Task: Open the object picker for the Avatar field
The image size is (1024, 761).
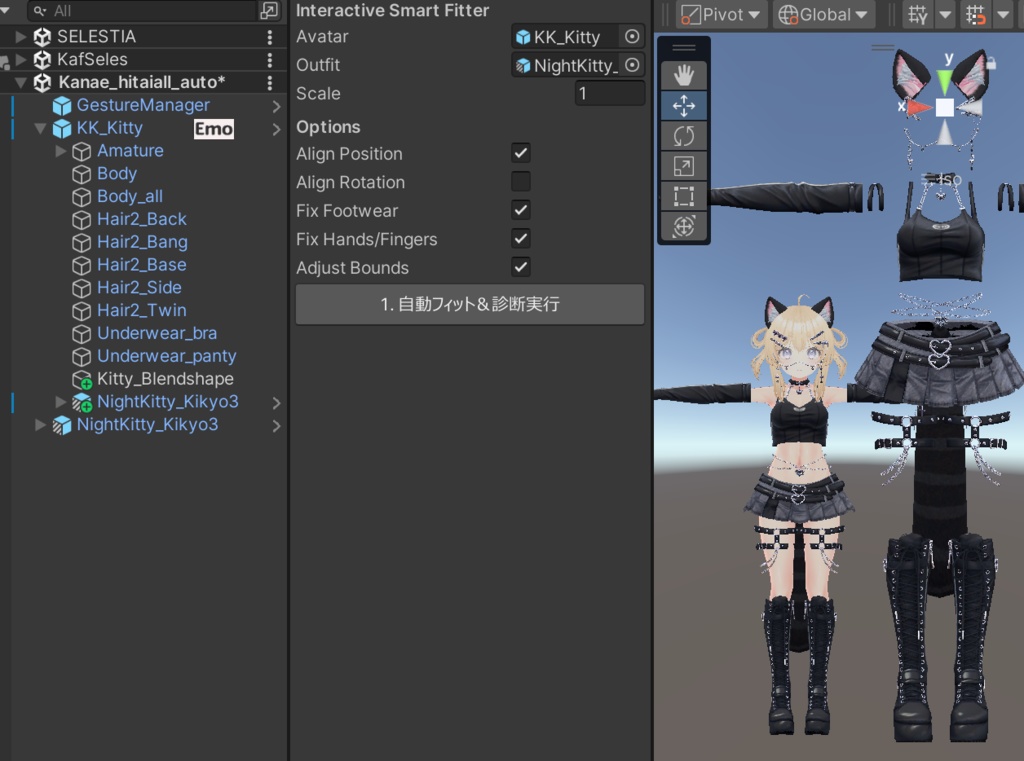Action: (x=631, y=36)
